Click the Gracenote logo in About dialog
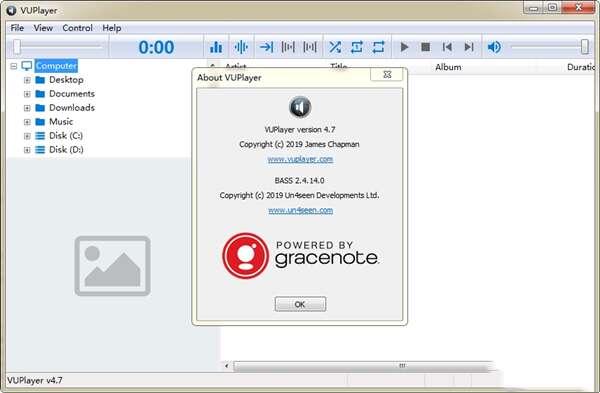600x393 pixels. click(x=301, y=256)
